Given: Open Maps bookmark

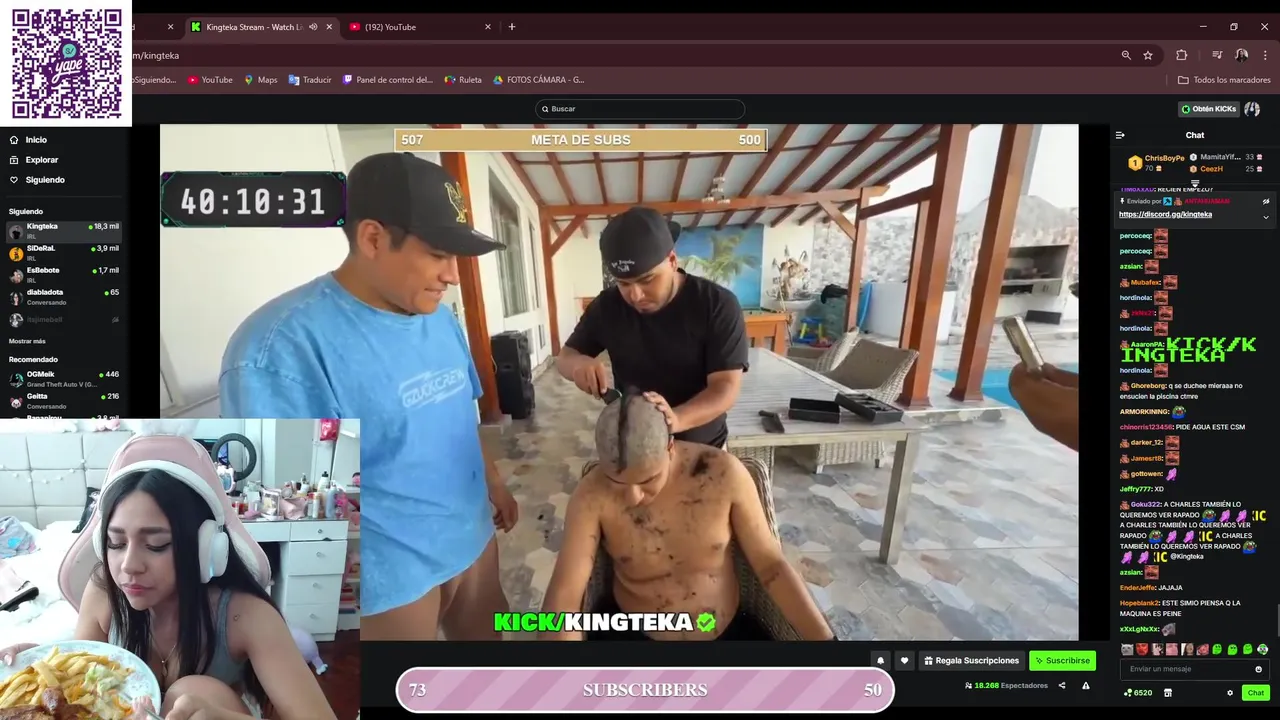Looking at the screenshot, I should [x=260, y=80].
